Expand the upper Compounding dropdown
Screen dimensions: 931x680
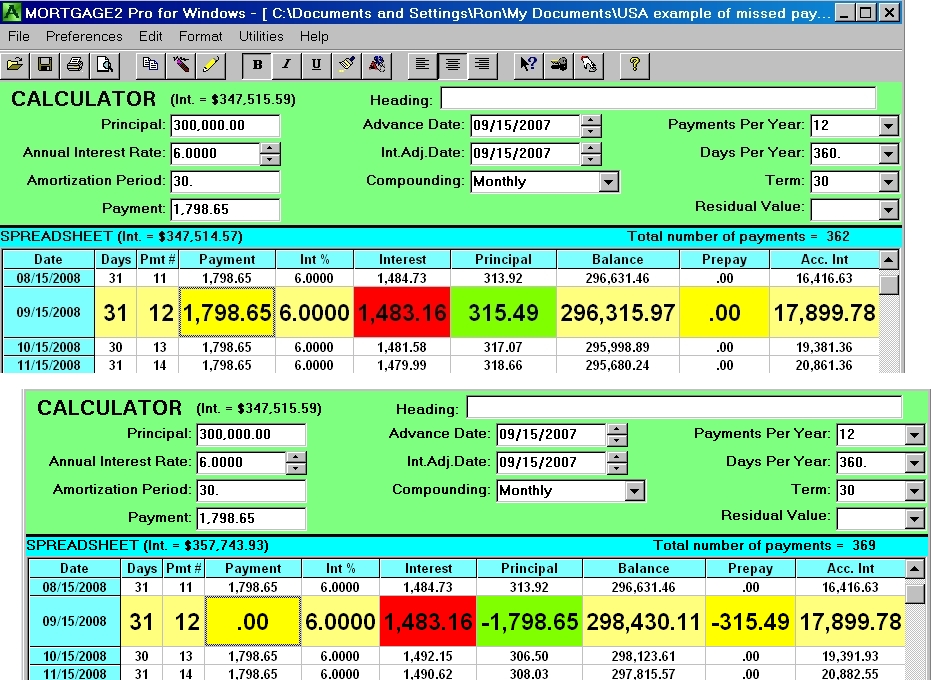pyautogui.click(x=608, y=182)
